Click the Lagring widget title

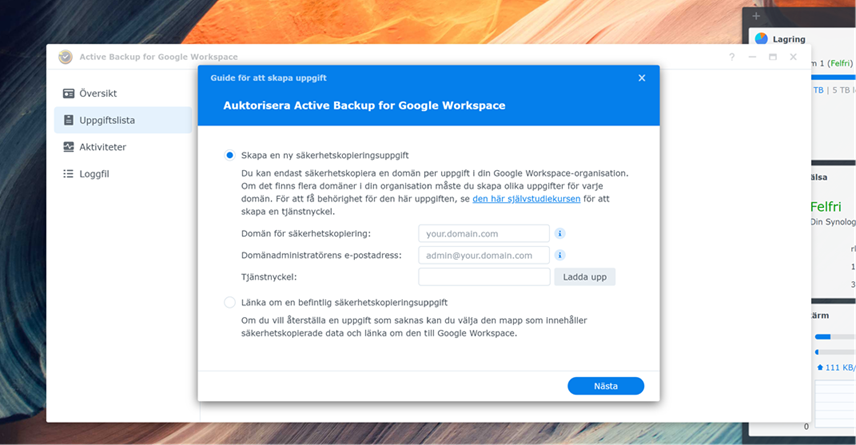tap(789, 39)
